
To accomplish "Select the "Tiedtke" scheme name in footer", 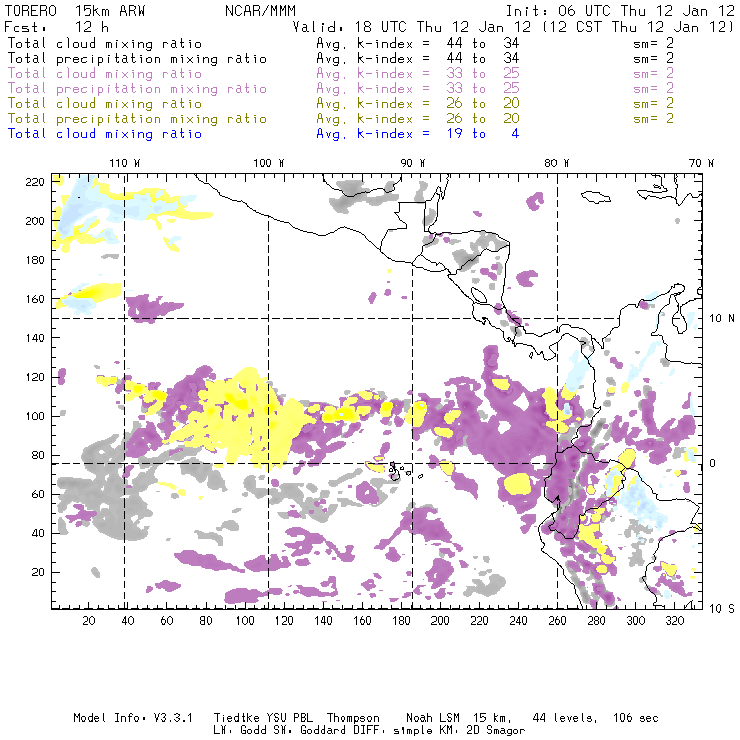I will (x=236, y=718).
